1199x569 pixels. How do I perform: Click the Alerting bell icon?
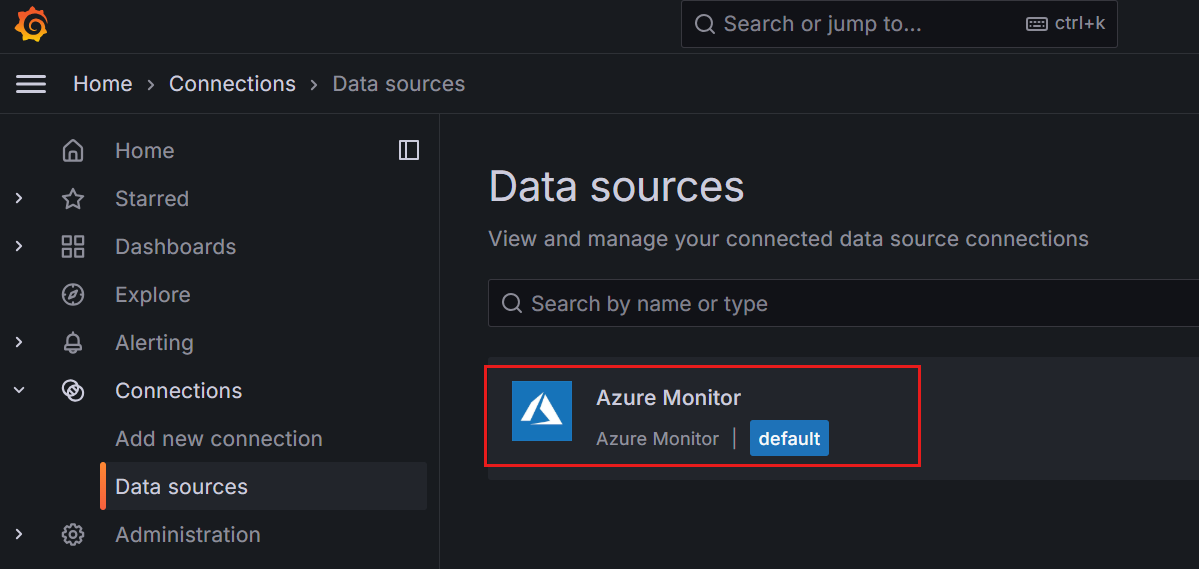pos(73,343)
